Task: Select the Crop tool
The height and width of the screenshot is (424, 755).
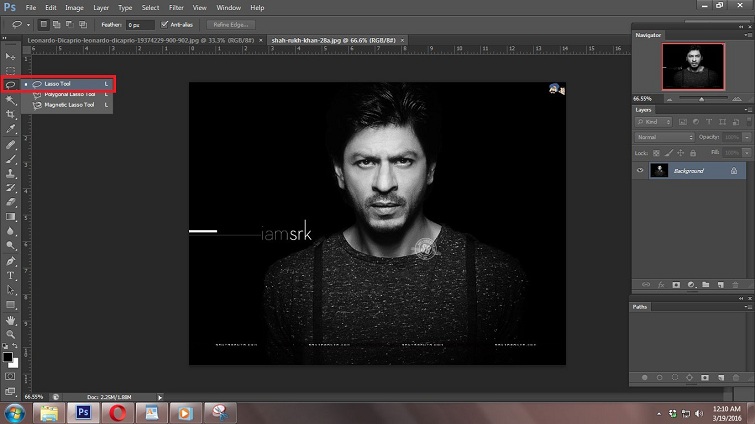Action: [x=11, y=115]
